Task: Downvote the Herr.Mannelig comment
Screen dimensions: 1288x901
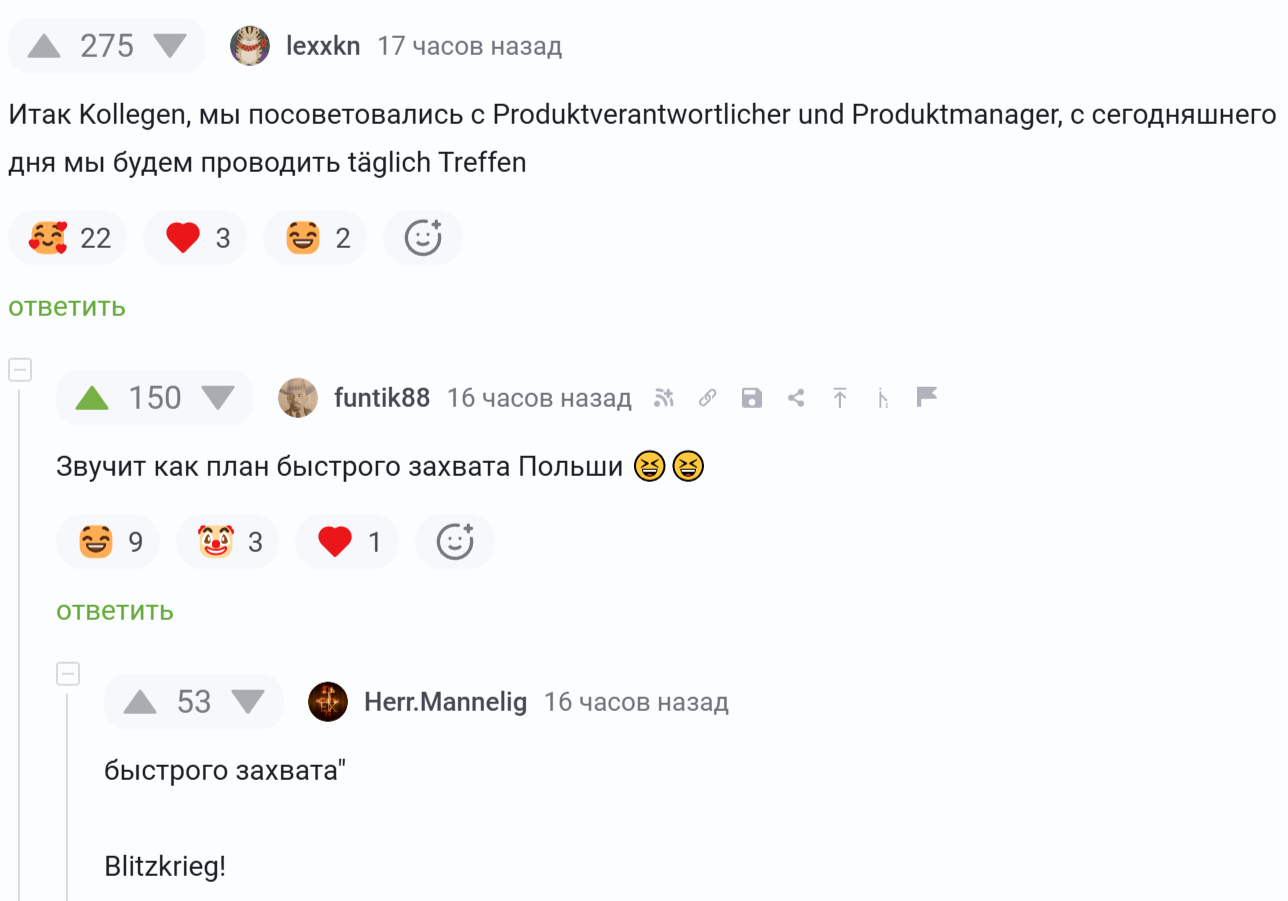Action: (247, 702)
